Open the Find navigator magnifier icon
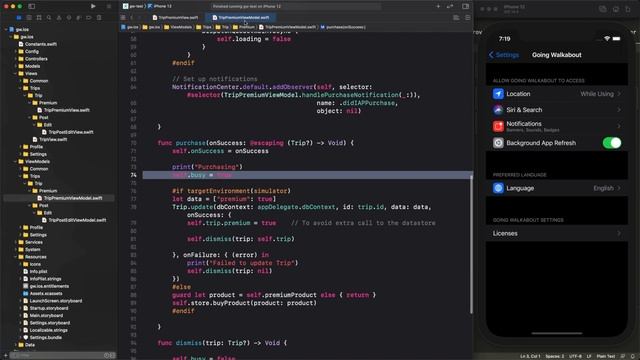The height and width of the screenshot is (360, 640). tap(49, 18)
